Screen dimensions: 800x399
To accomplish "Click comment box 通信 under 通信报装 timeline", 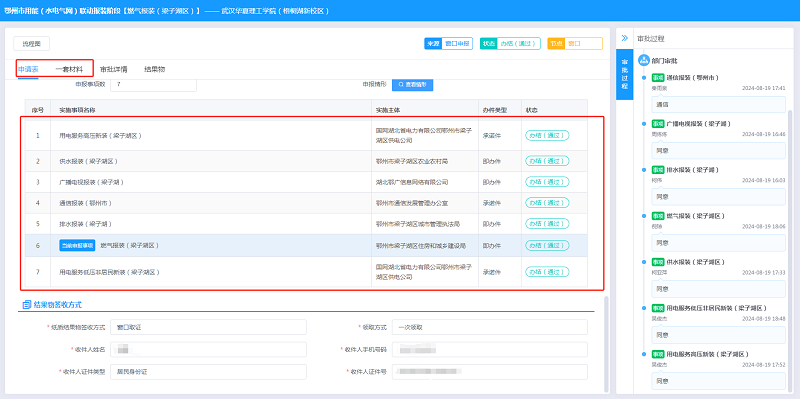I will [718, 105].
